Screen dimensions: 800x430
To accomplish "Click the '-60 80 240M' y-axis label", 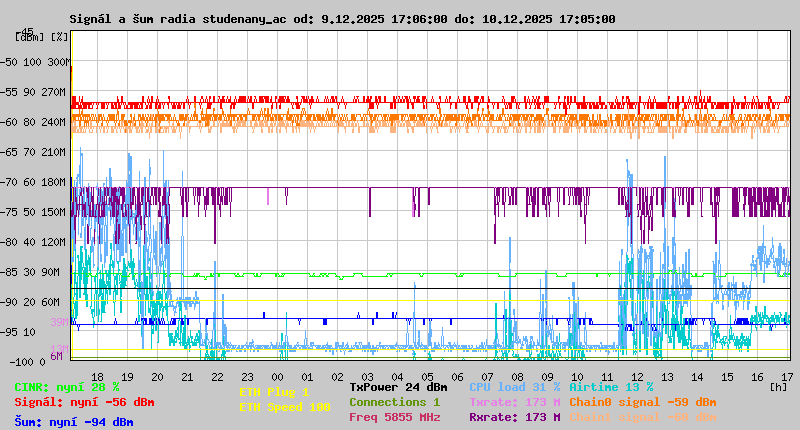I will (x=33, y=122).
